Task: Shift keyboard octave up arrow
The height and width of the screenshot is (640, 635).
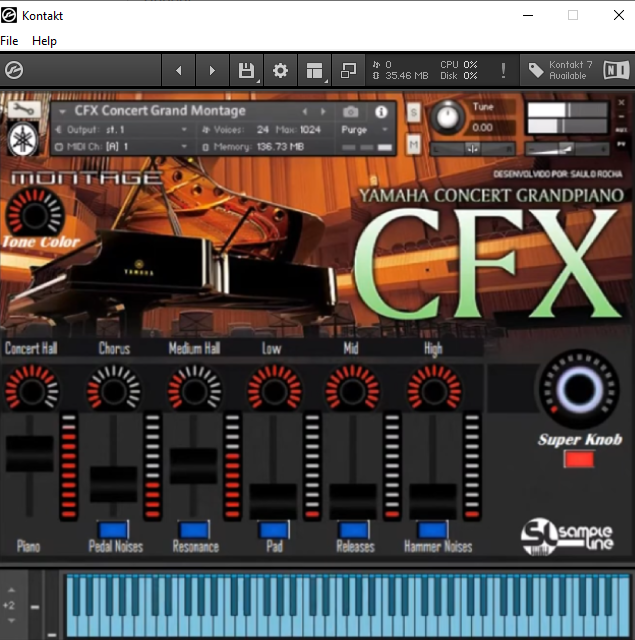Action: pyautogui.click(x=11, y=590)
